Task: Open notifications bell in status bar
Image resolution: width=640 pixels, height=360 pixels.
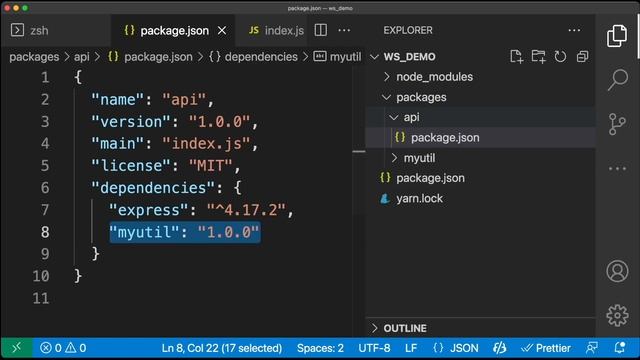Action: (x=620, y=348)
